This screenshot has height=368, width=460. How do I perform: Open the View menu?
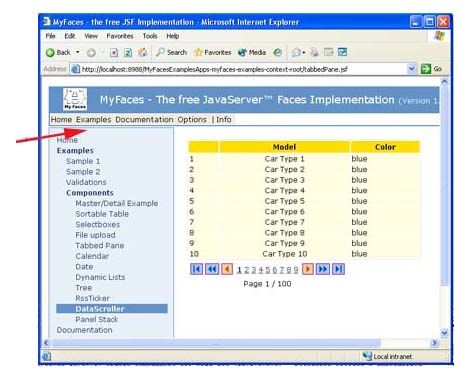91,36
